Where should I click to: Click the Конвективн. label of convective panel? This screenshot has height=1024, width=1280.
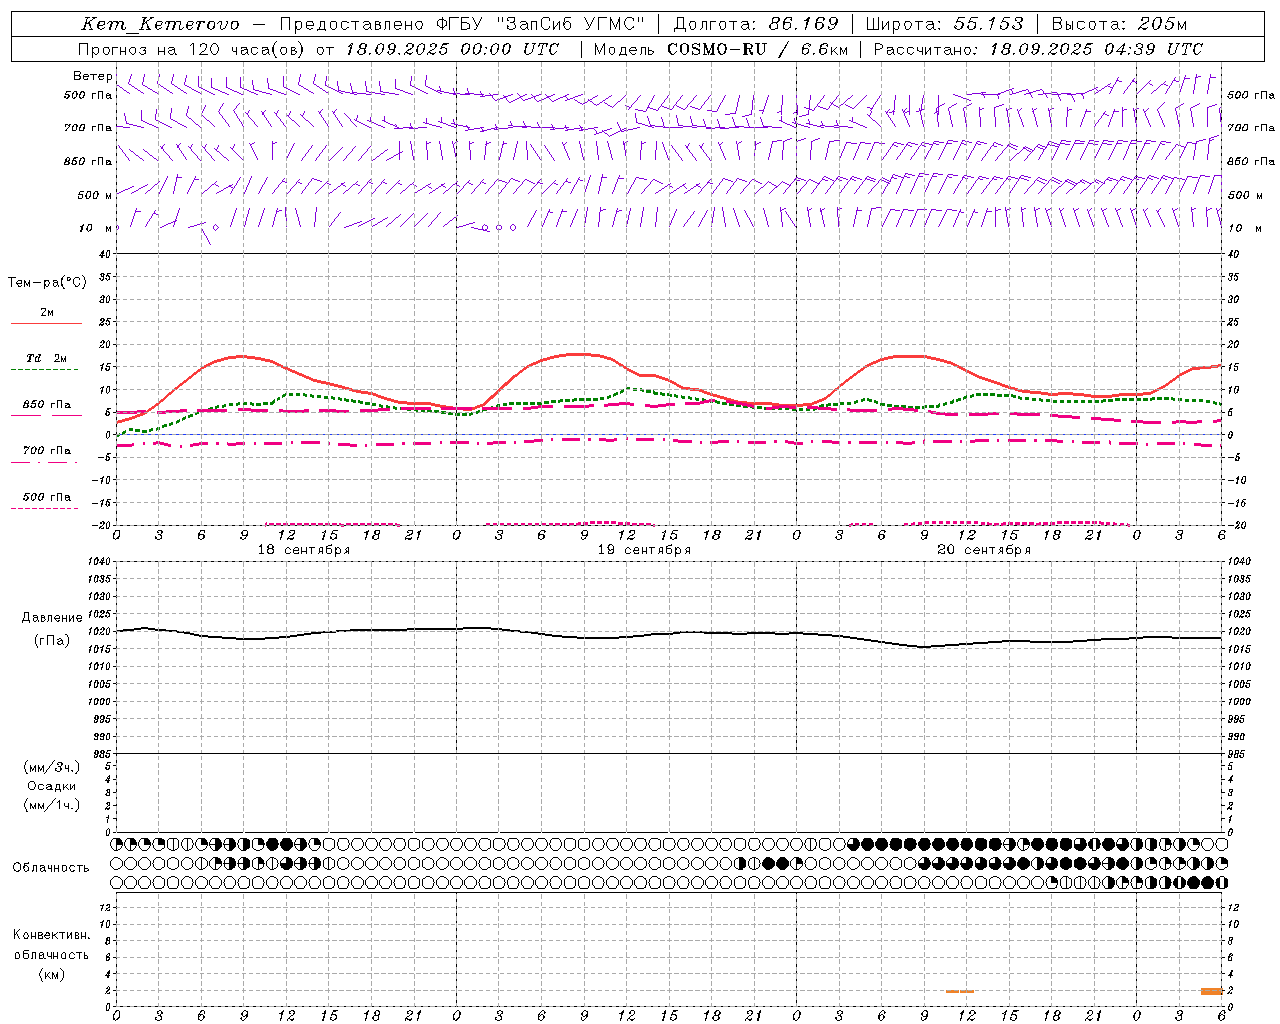51,935
